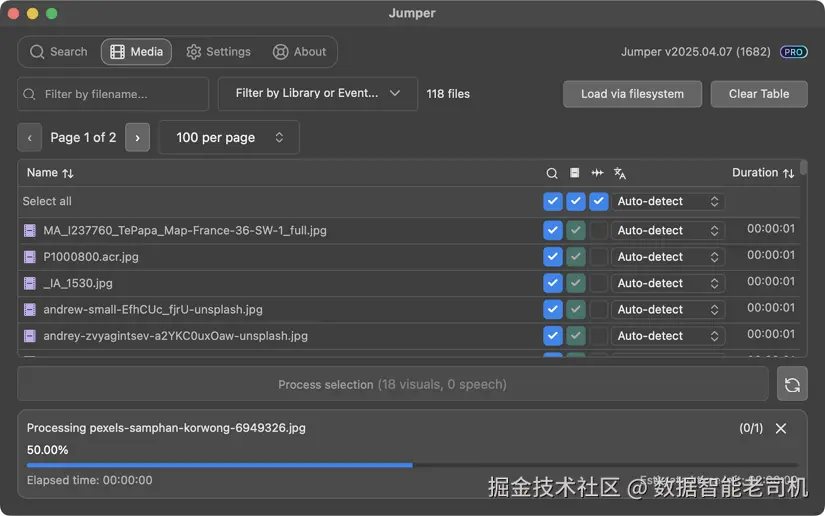Select andrew-small-EfhCUc_fjrU-unsplash.jpg file name

click(x=153, y=309)
